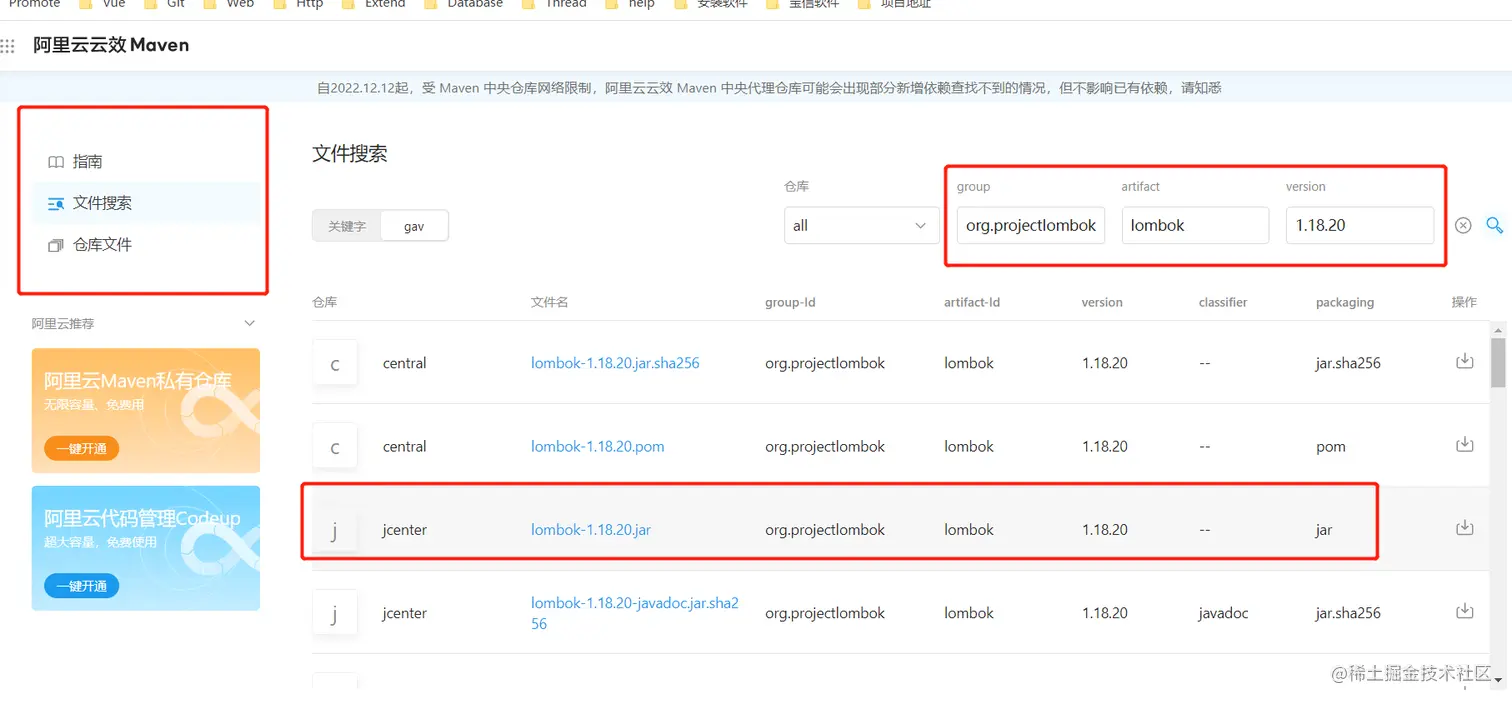This screenshot has width=1512, height=704.
Task: Click the search magnifier icon
Action: (1494, 225)
